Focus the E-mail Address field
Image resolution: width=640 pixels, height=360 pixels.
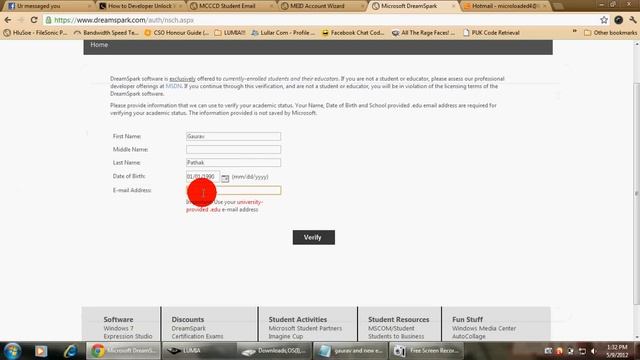(233, 190)
